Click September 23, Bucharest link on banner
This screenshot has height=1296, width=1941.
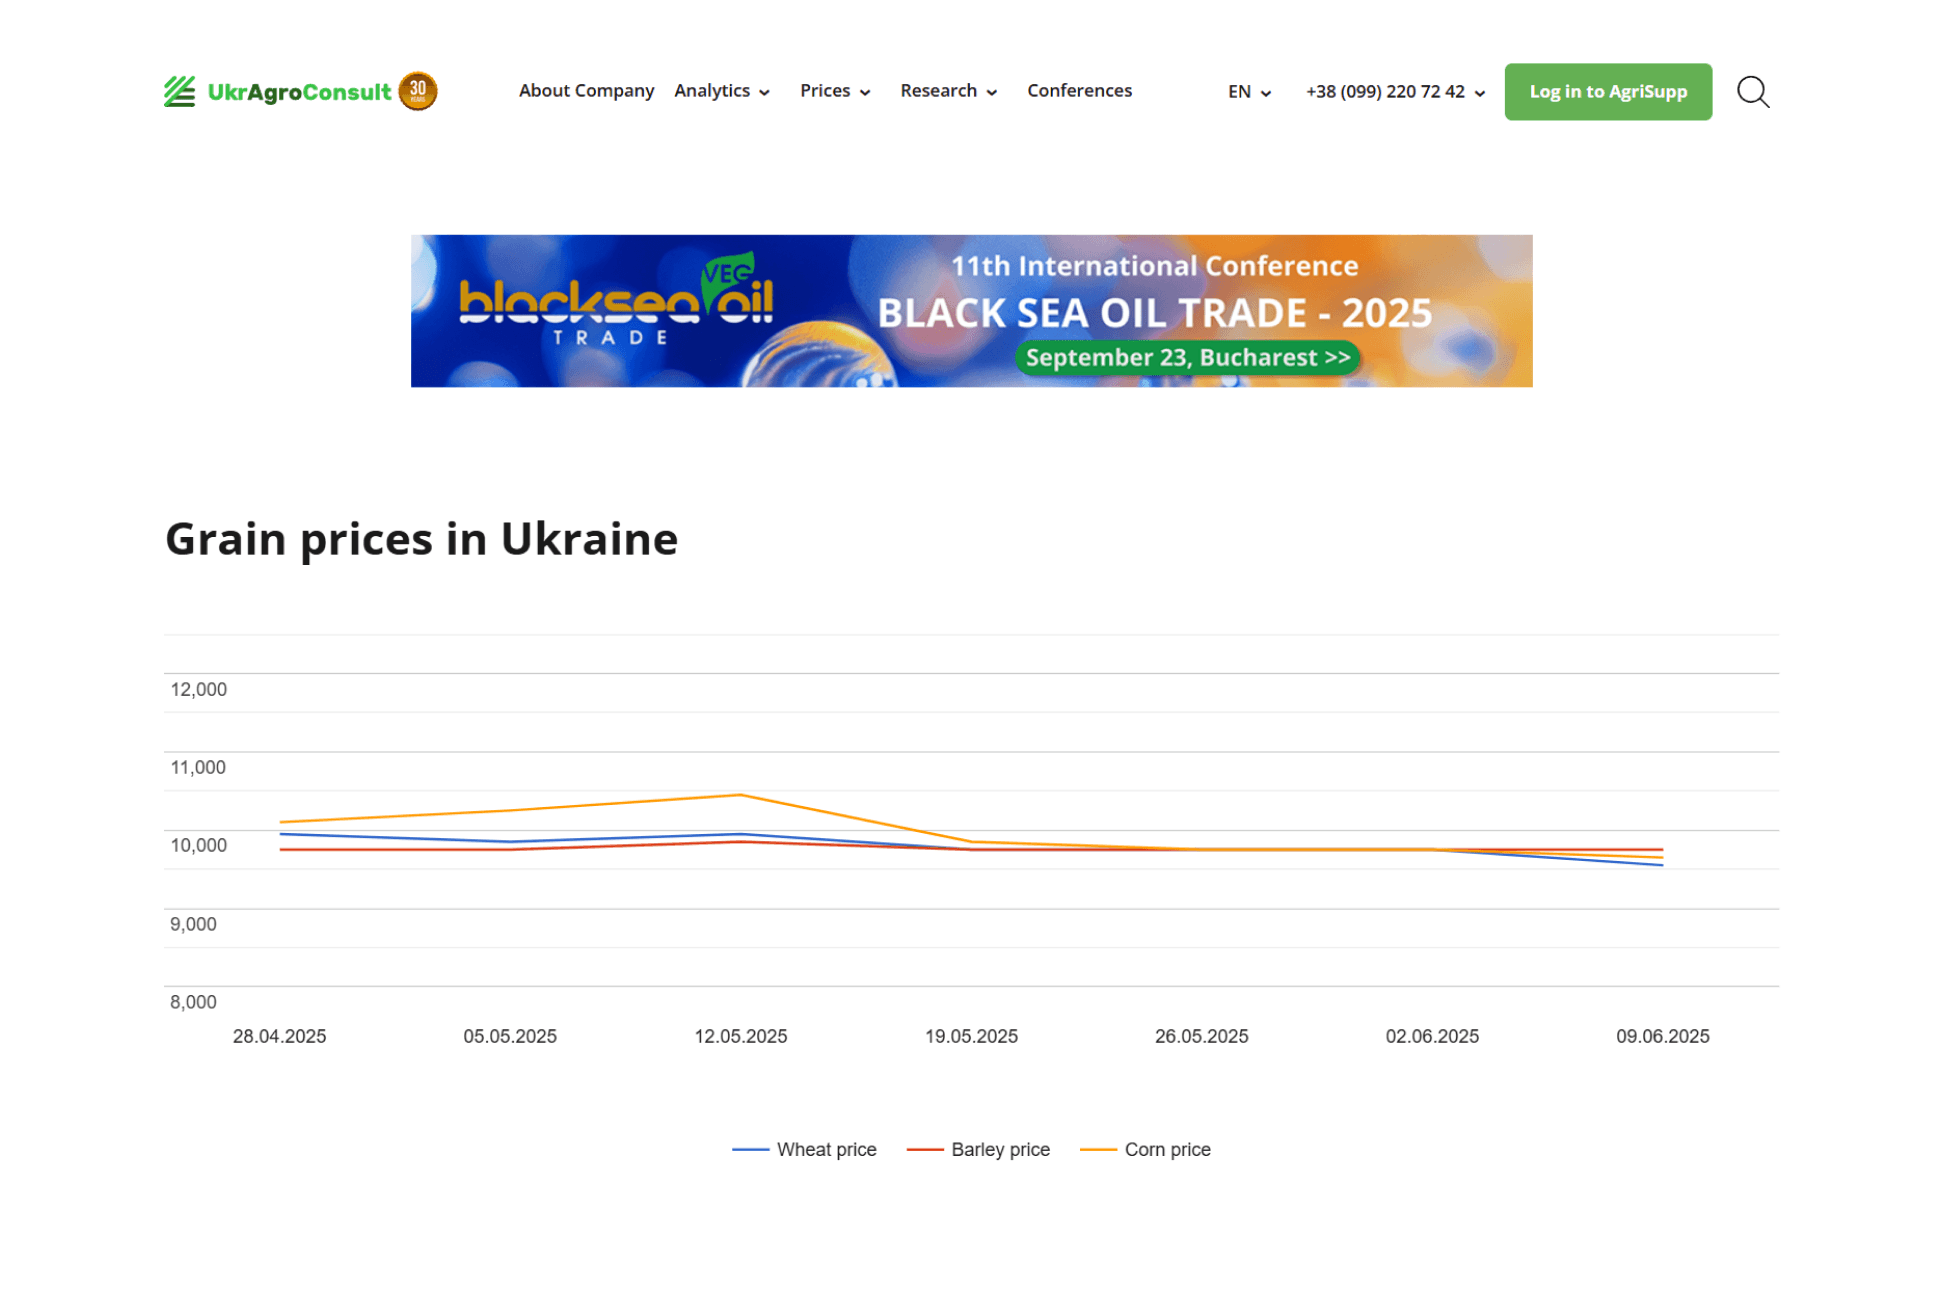click(1187, 358)
